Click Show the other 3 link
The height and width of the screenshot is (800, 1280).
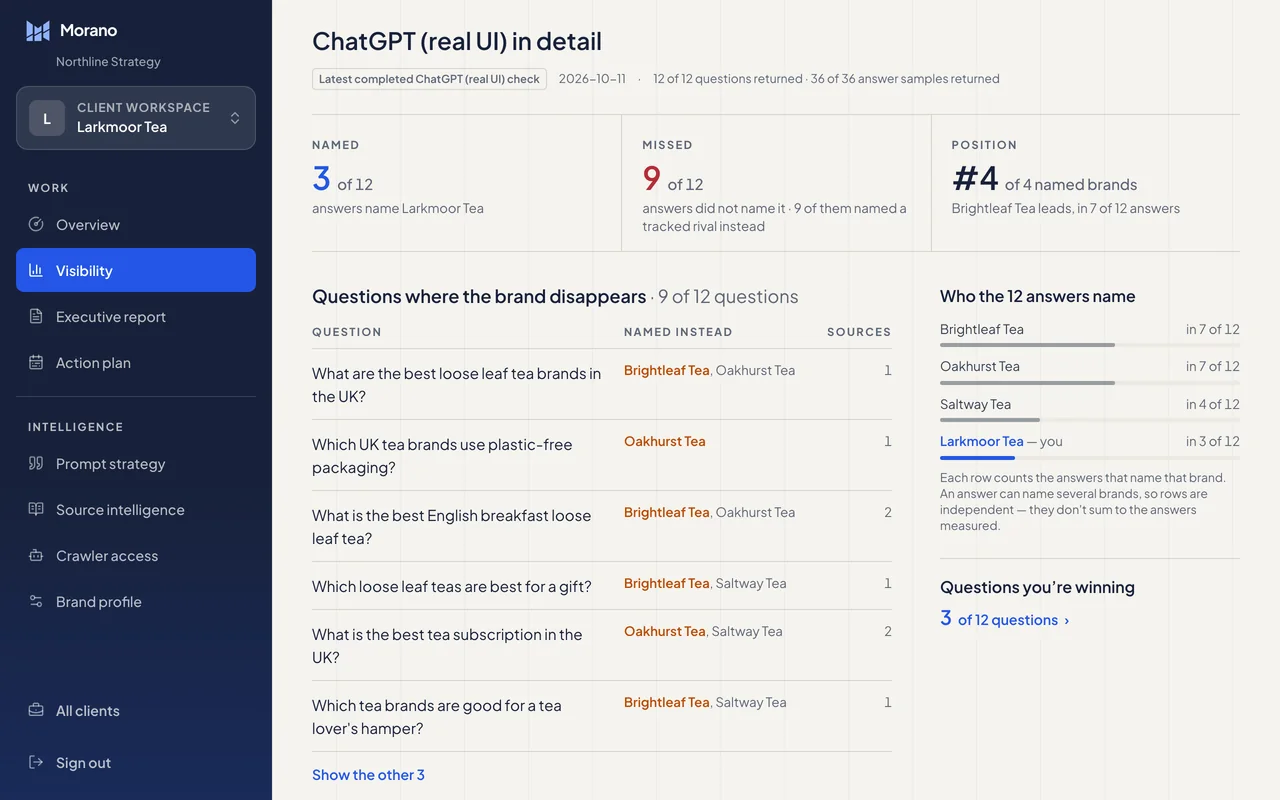(x=368, y=774)
